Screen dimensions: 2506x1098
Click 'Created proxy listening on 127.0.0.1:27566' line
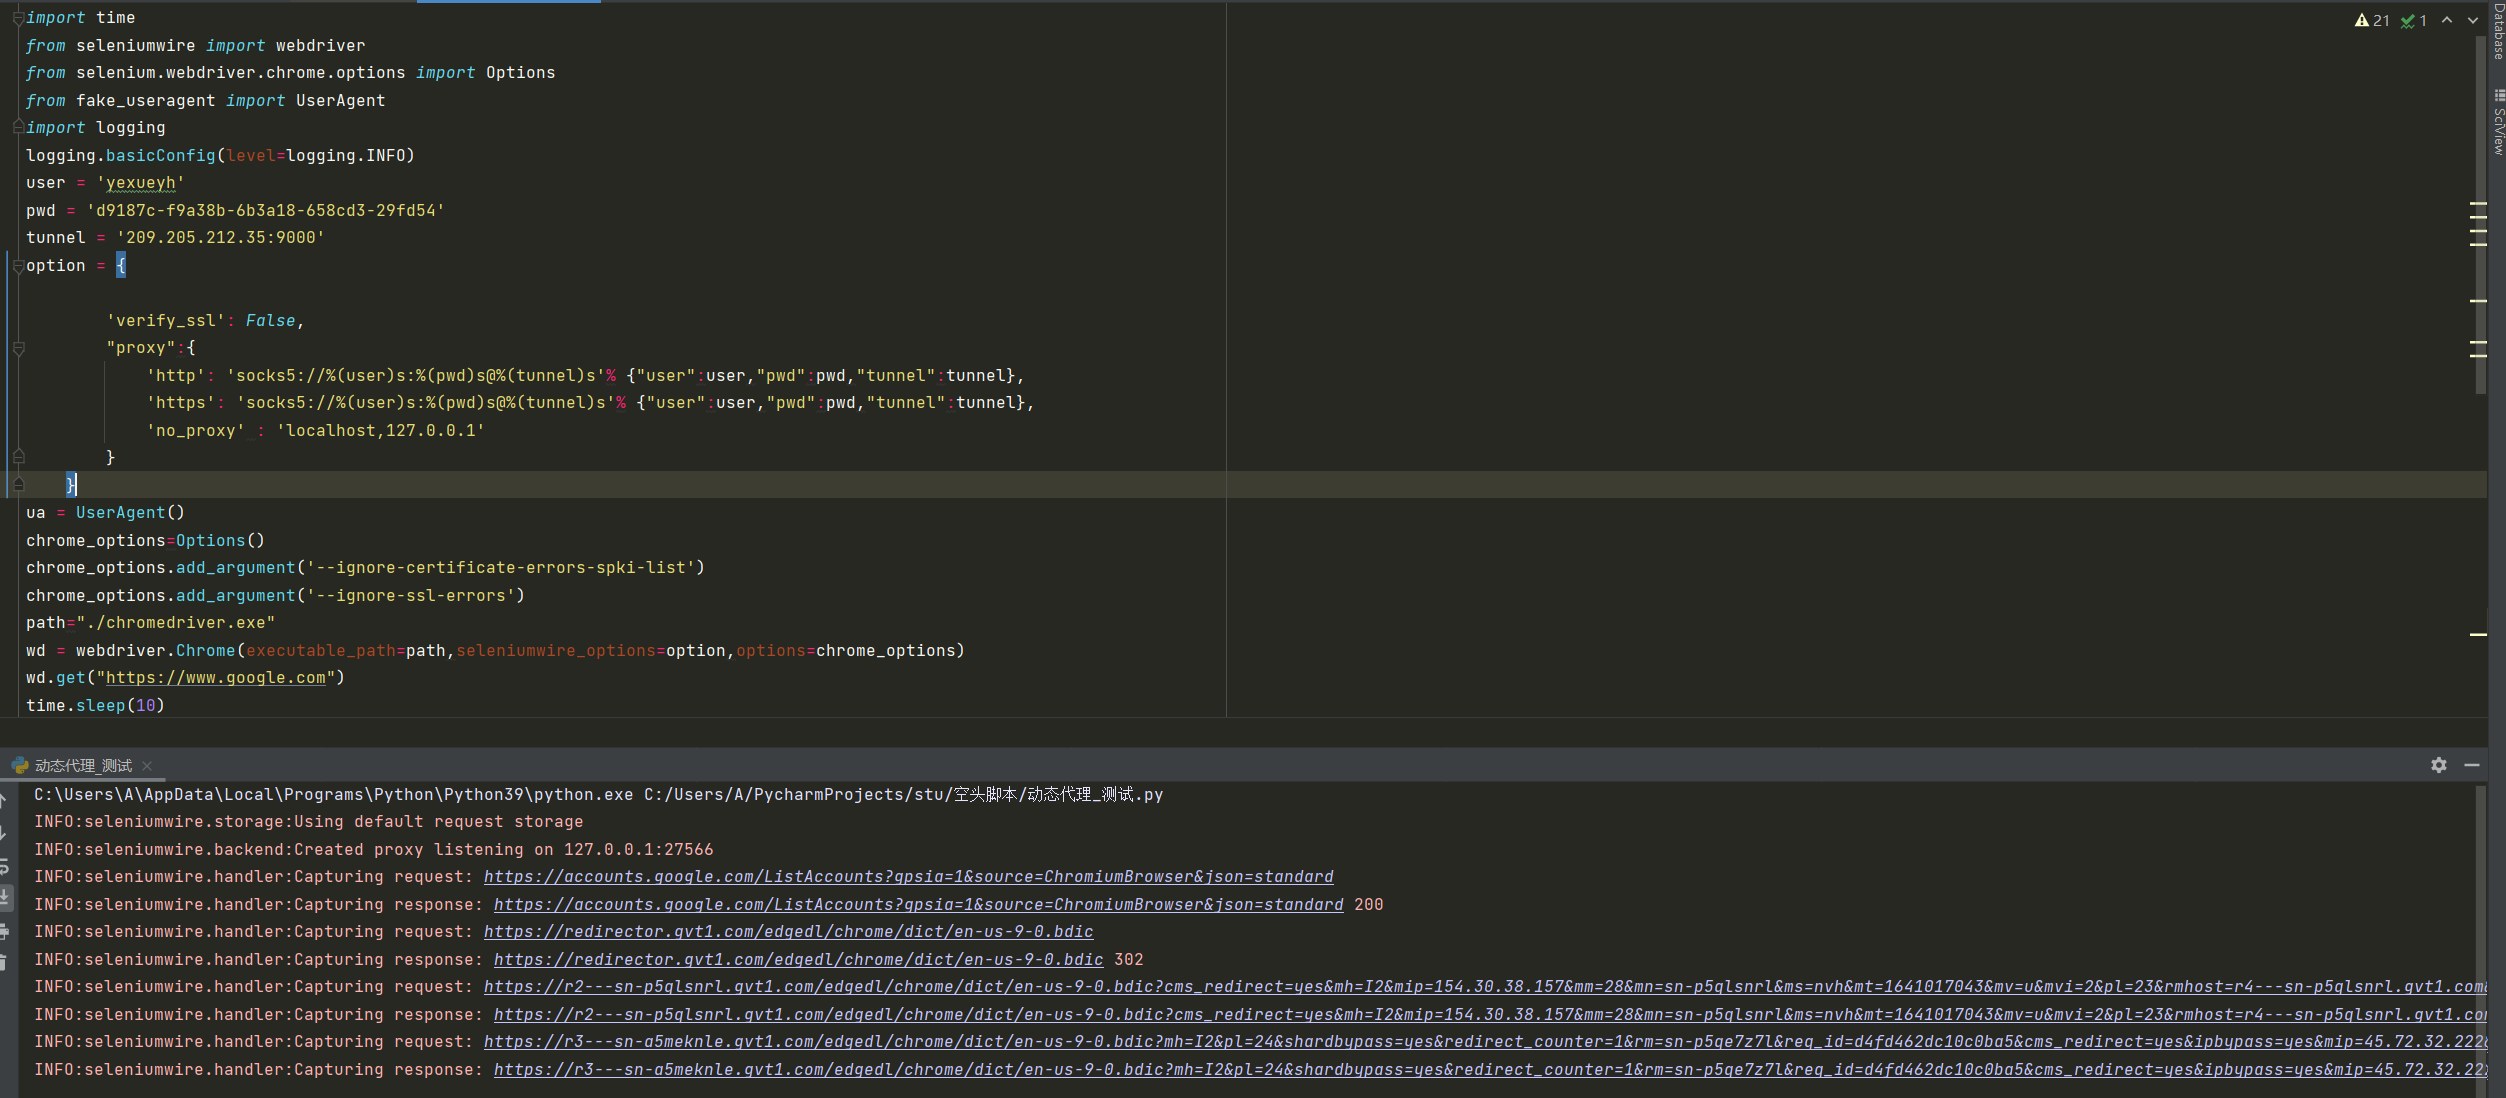[x=373, y=850]
